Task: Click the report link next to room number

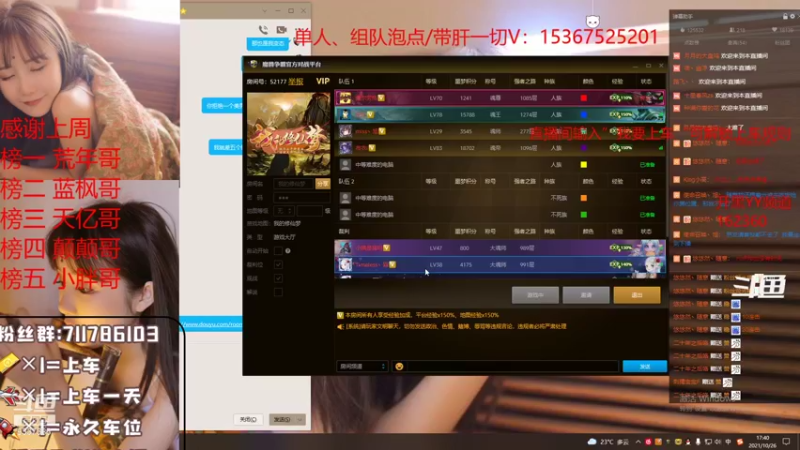Action: (x=295, y=81)
